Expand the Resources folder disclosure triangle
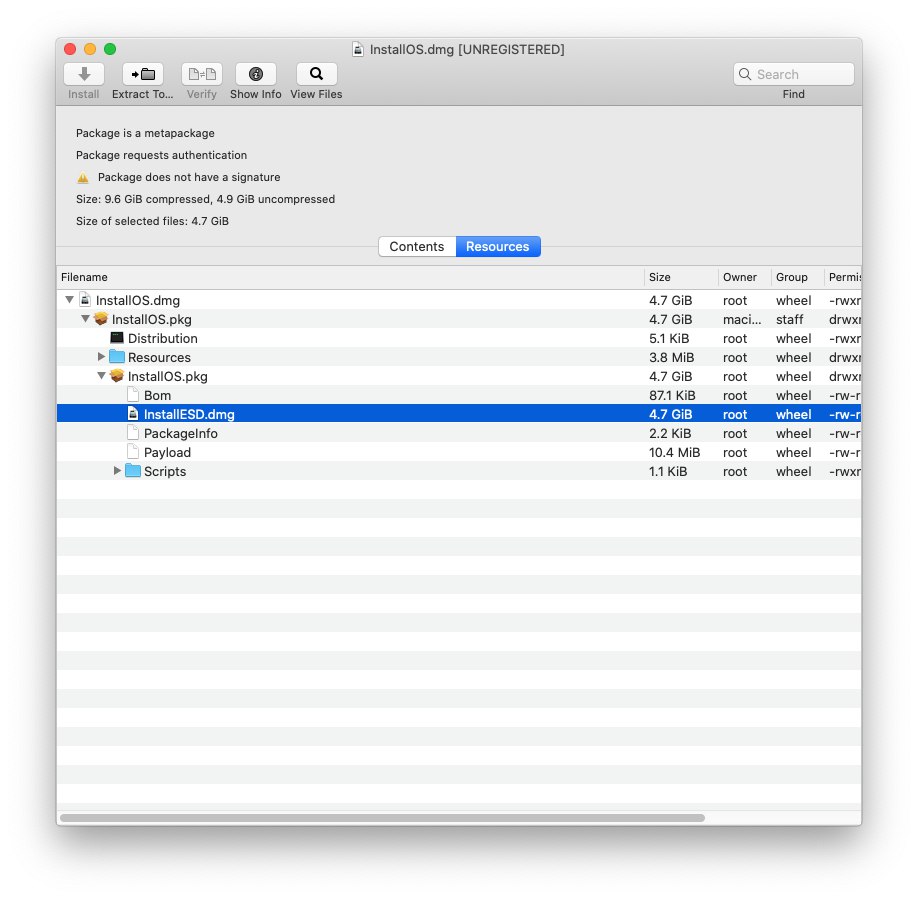The image size is (918, 900). (x=101, y=357)
